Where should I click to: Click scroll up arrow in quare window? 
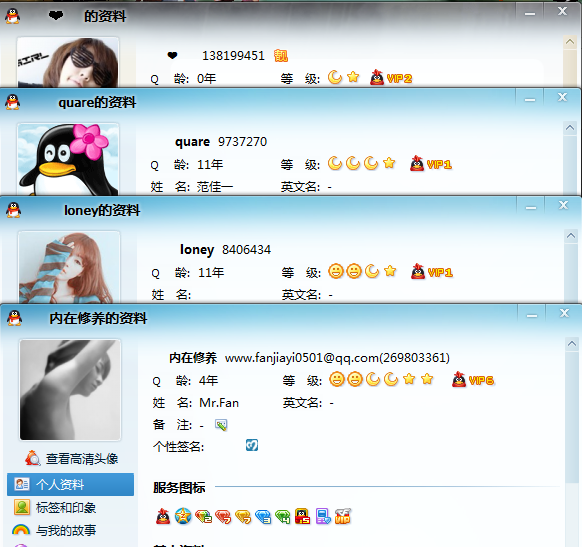(x=570, y=128)
